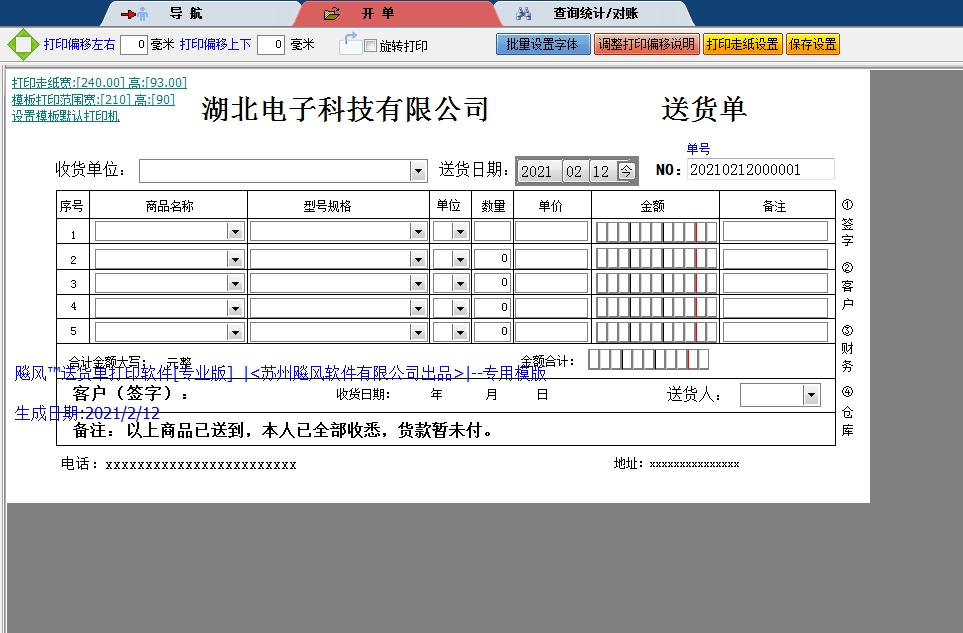
Task: Click the 今 today button in date picker
Action: [626, 171]
